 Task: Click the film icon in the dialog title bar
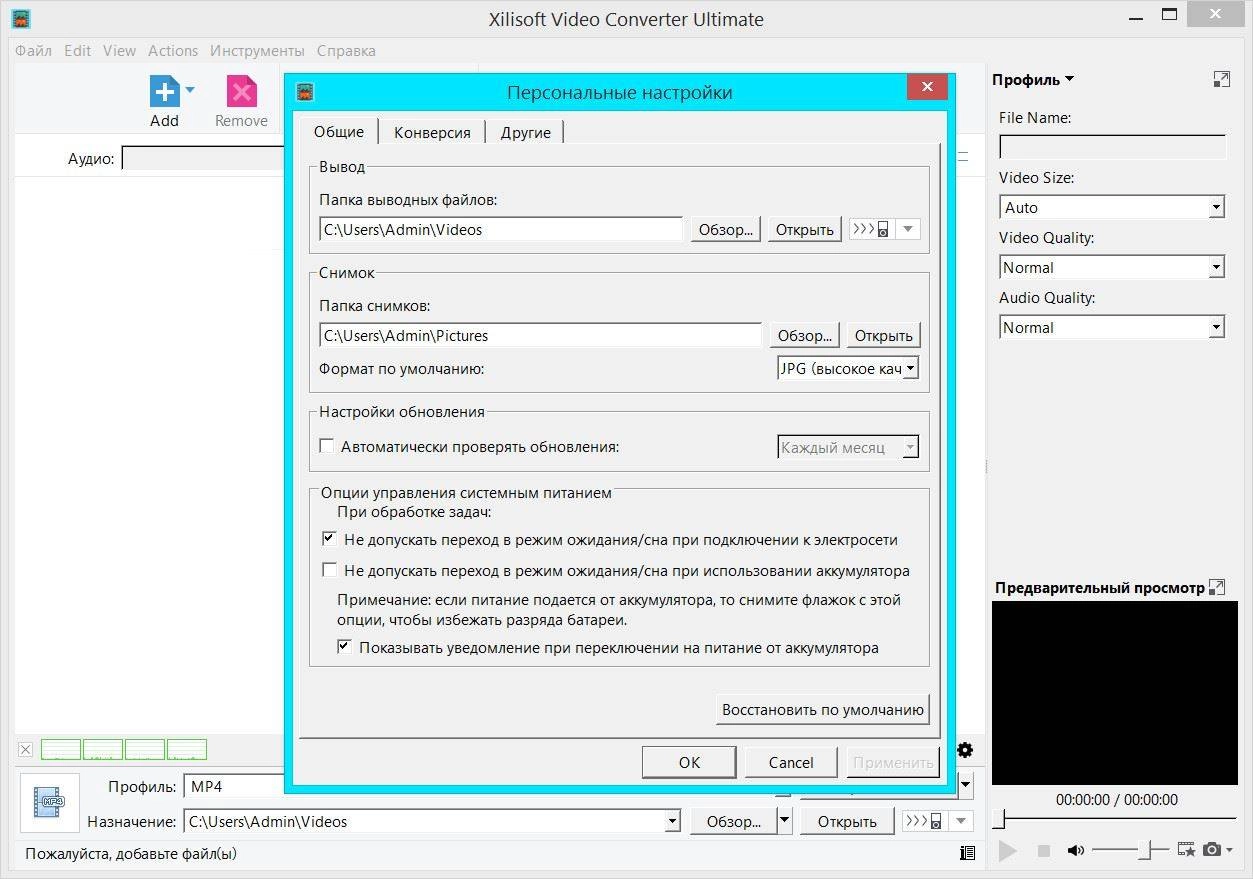306,92
